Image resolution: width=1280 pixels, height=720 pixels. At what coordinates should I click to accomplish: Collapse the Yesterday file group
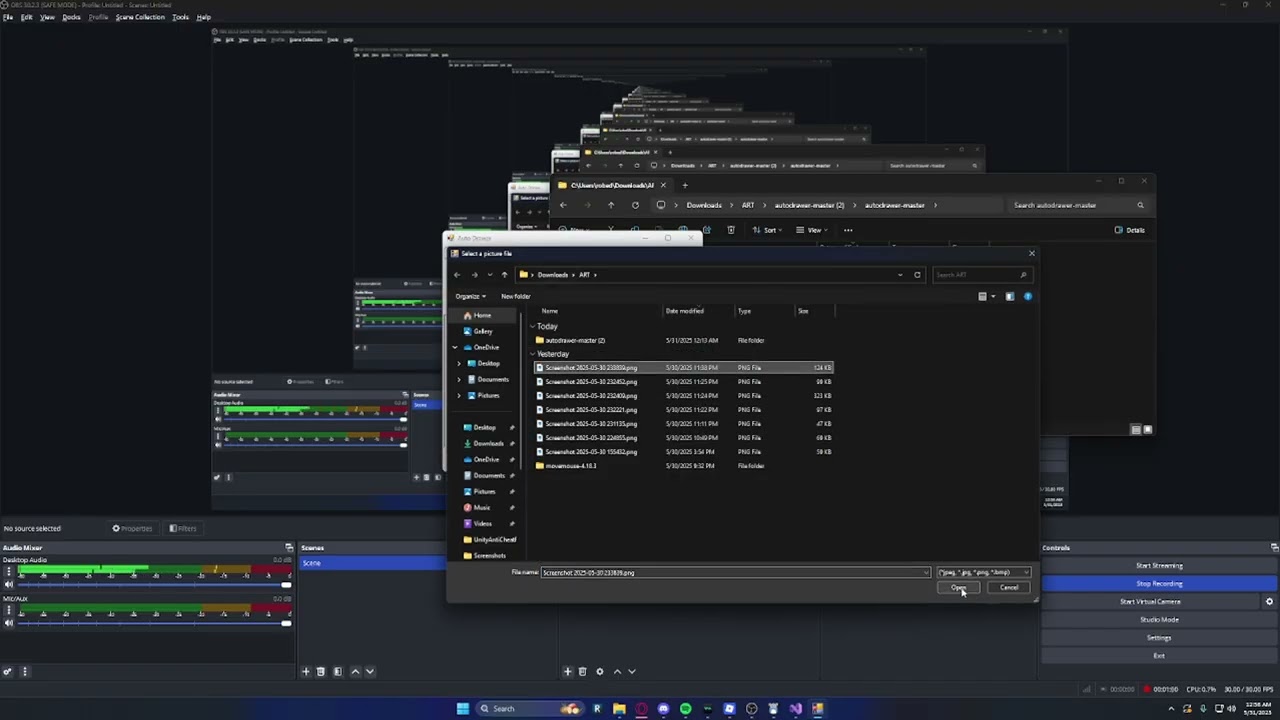533,354
